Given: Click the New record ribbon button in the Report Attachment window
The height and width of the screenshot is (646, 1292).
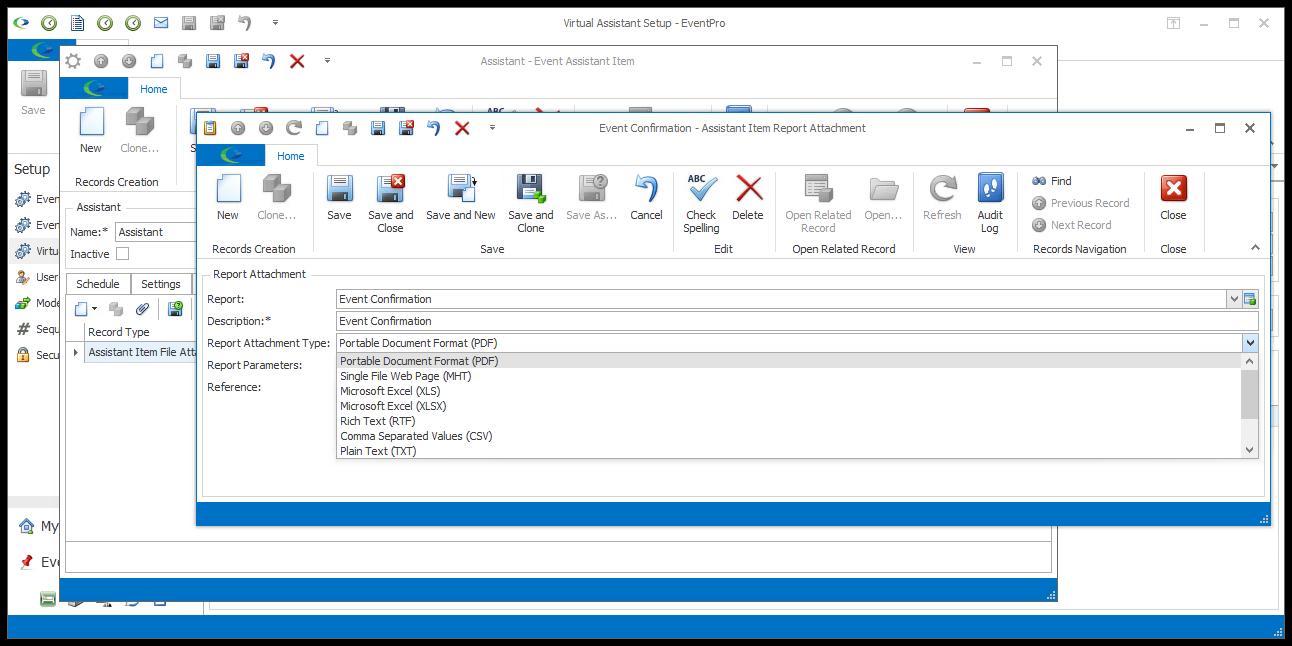Looking at the screenshot, I should pyautogui.click(x=228, y=197).
